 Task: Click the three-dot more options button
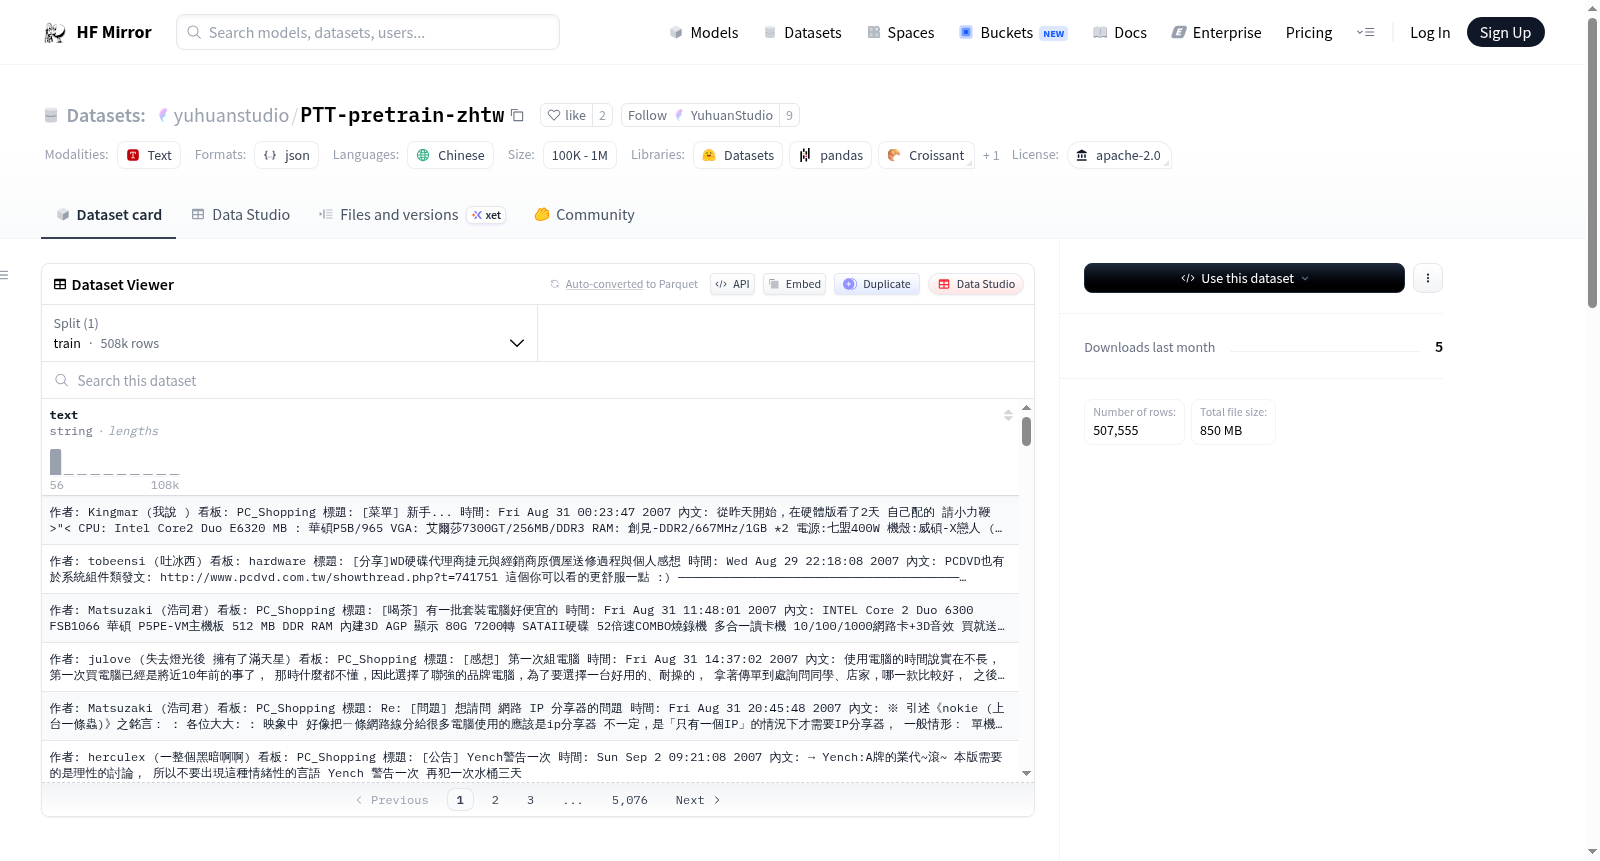pos(1427,278)
